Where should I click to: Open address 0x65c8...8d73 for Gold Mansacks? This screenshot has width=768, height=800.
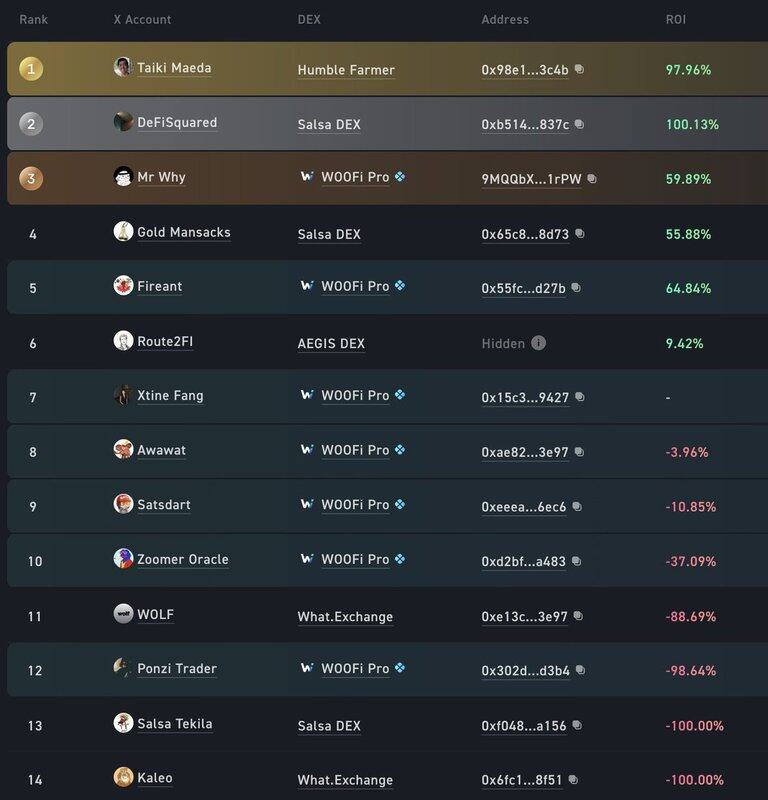coord(525,234)
